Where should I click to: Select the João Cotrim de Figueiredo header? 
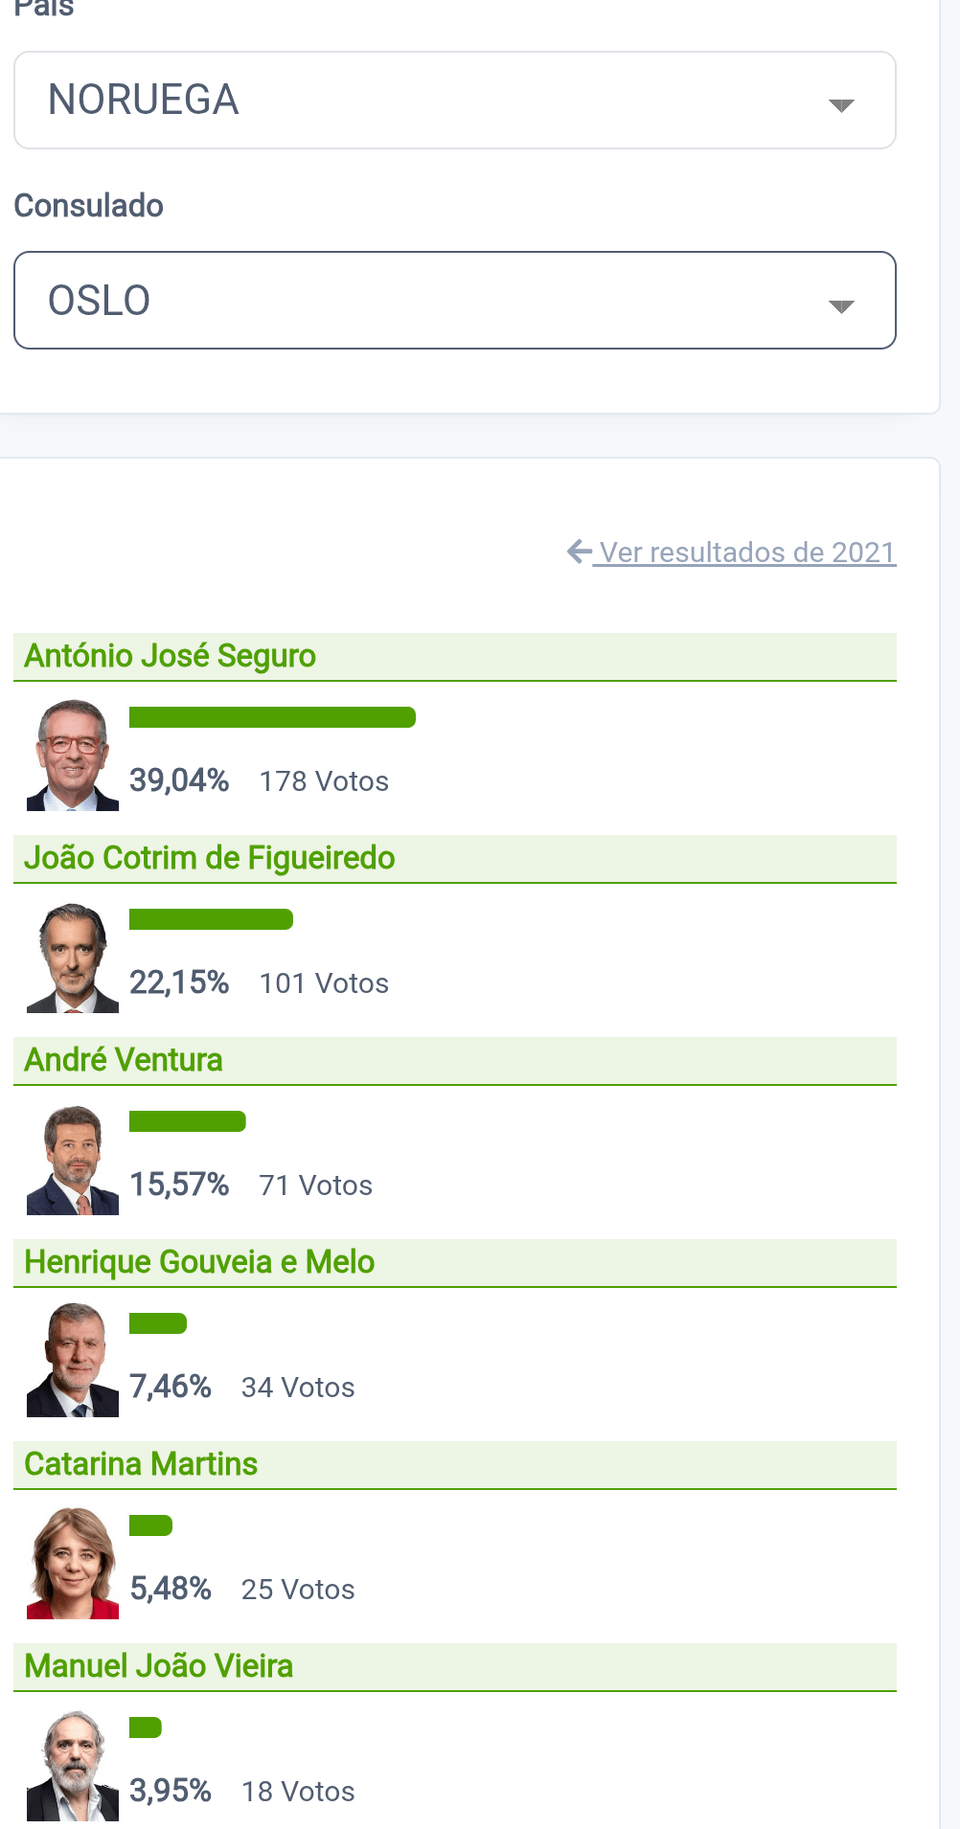click(209, 858)
